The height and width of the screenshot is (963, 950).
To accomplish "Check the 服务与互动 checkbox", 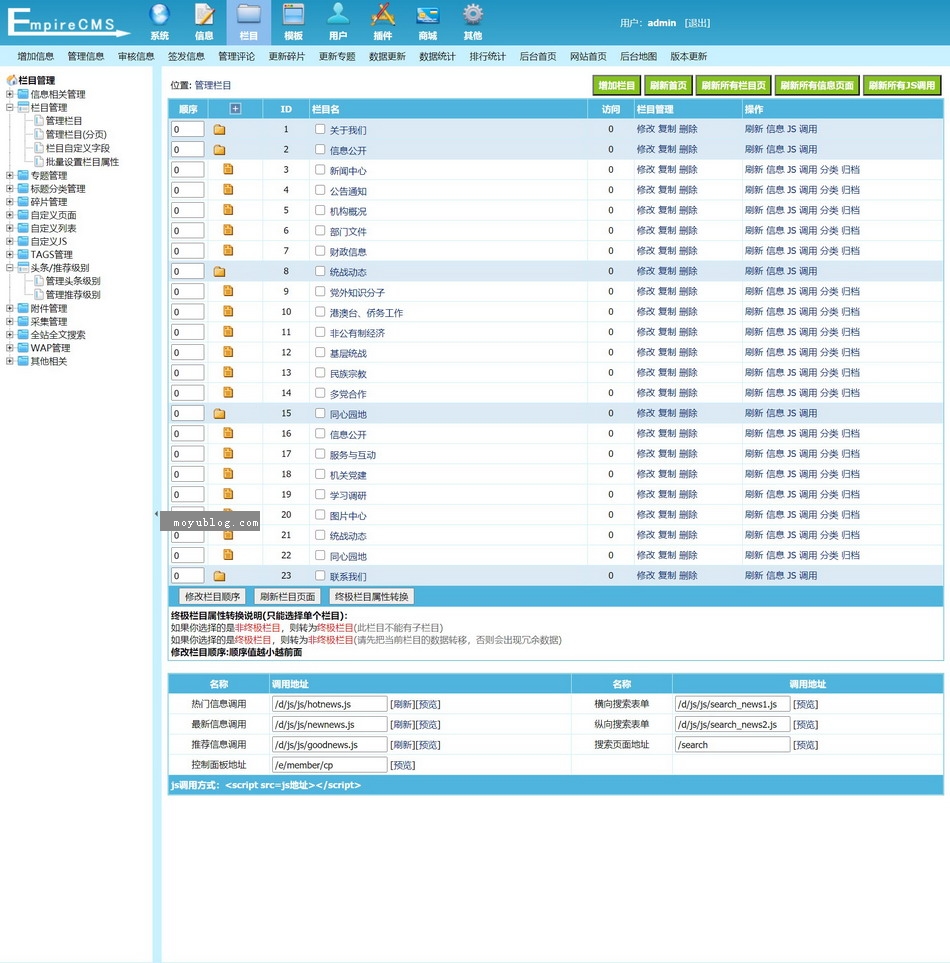I will tap(320, 454).
